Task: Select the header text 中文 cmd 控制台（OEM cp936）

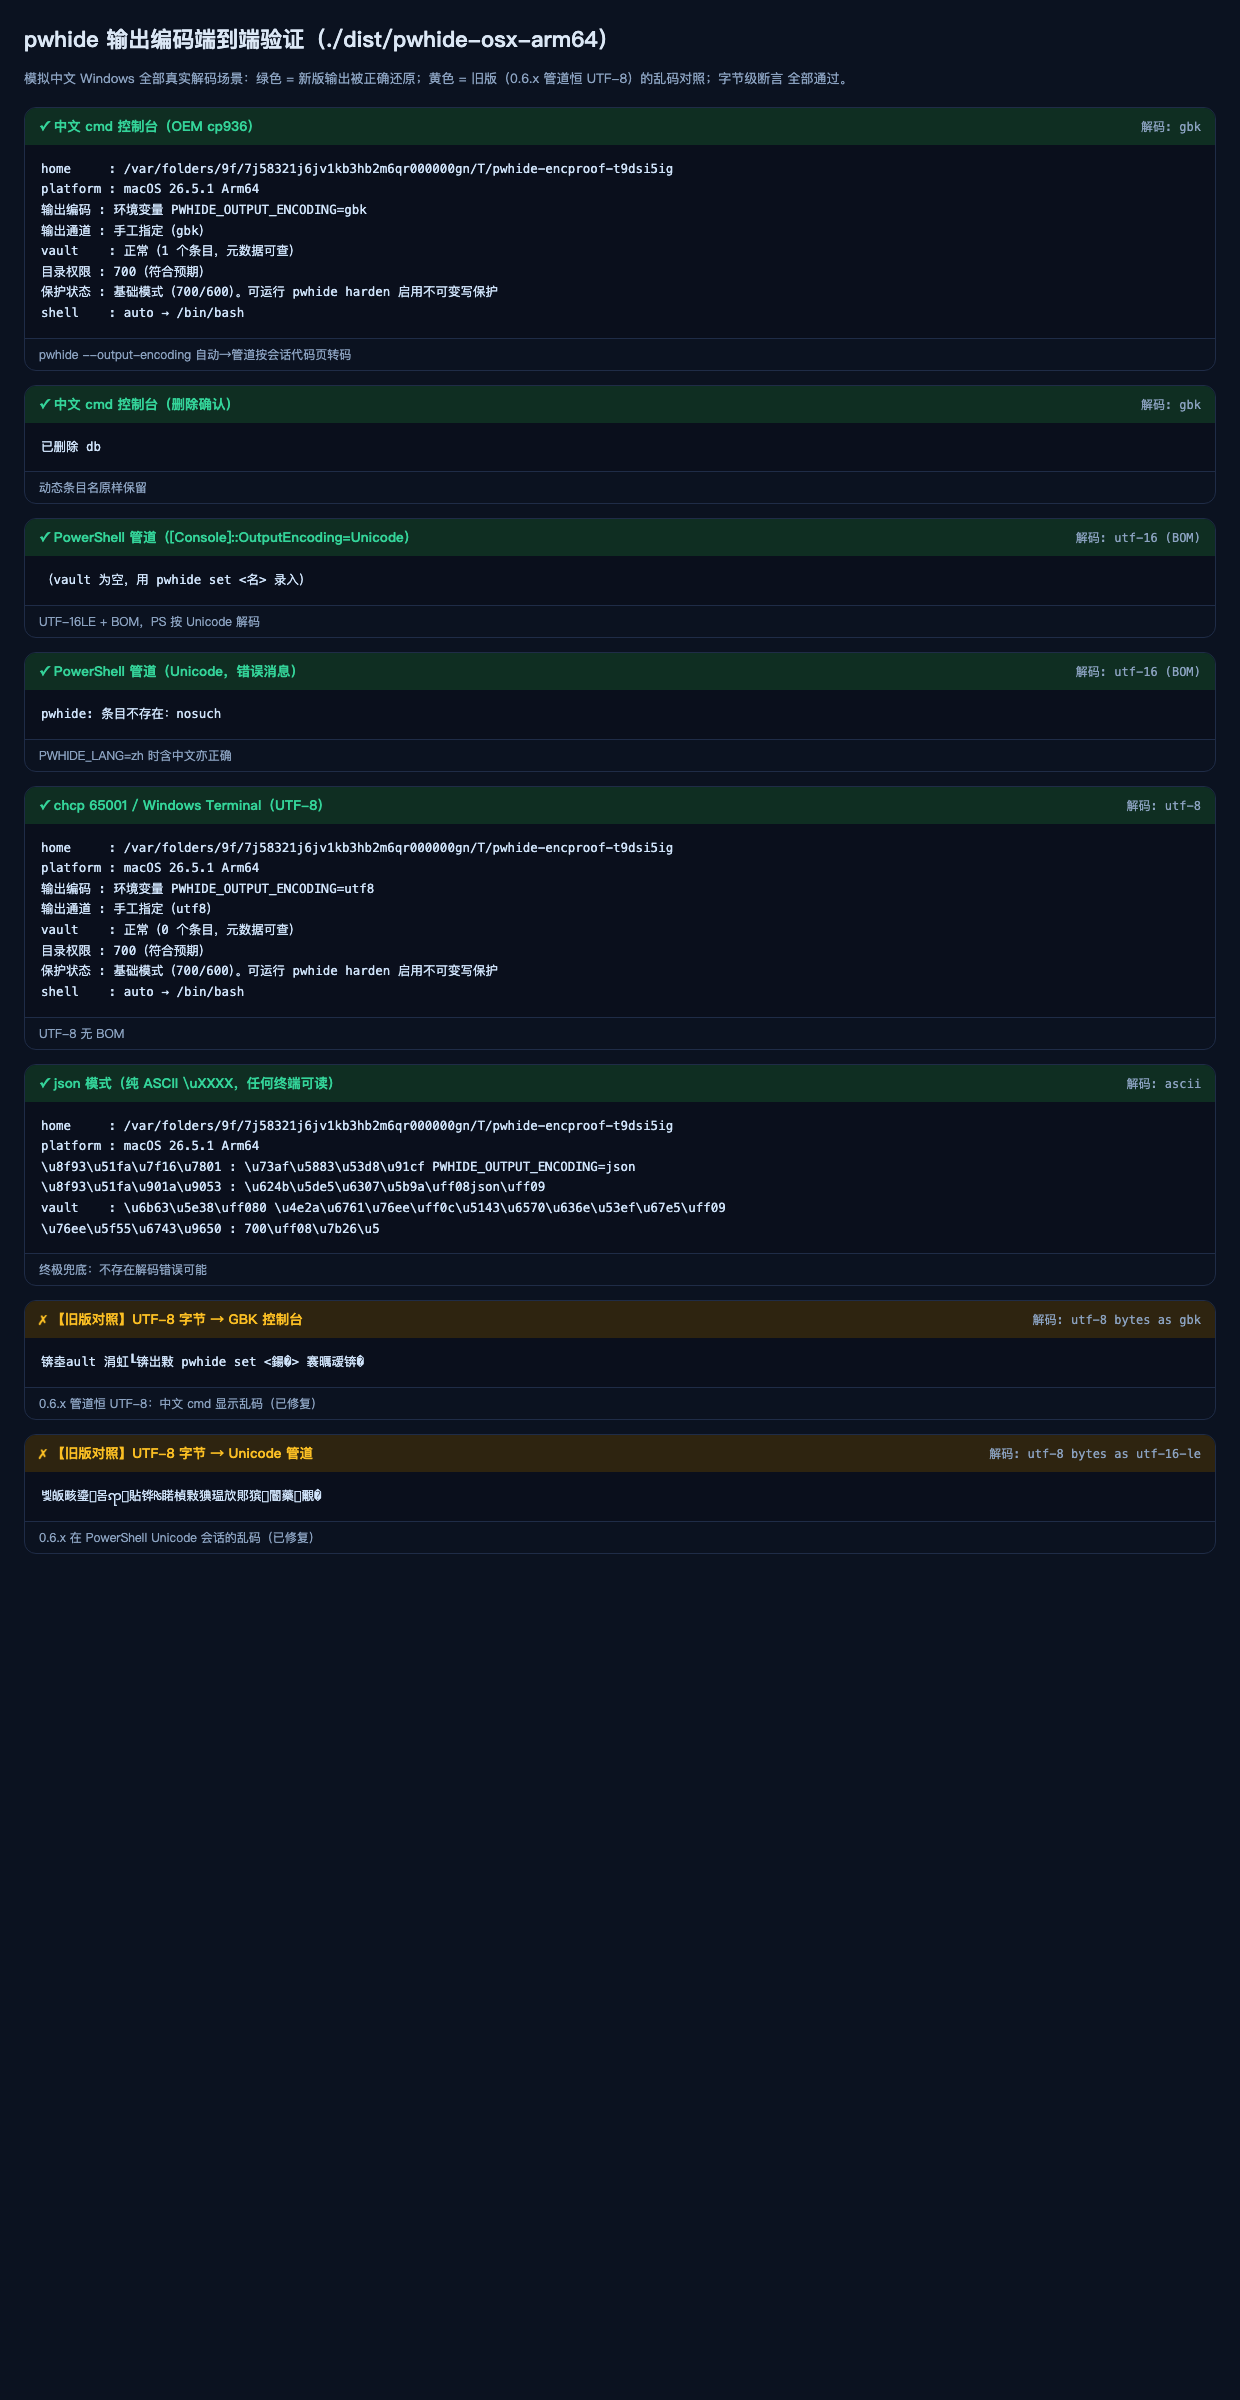Action: pyautogui.click(x=157, y=126)
